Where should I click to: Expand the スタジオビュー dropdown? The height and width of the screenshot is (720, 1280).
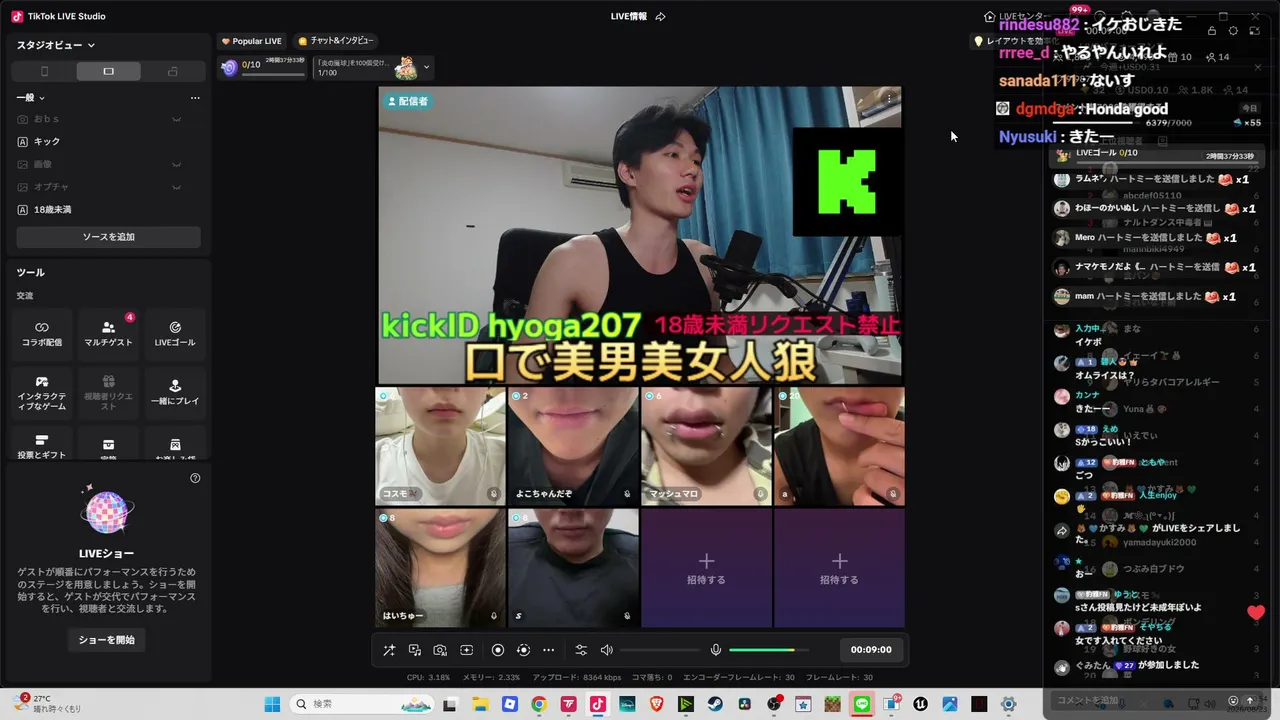pyautogui.click(x=56, y=45)
